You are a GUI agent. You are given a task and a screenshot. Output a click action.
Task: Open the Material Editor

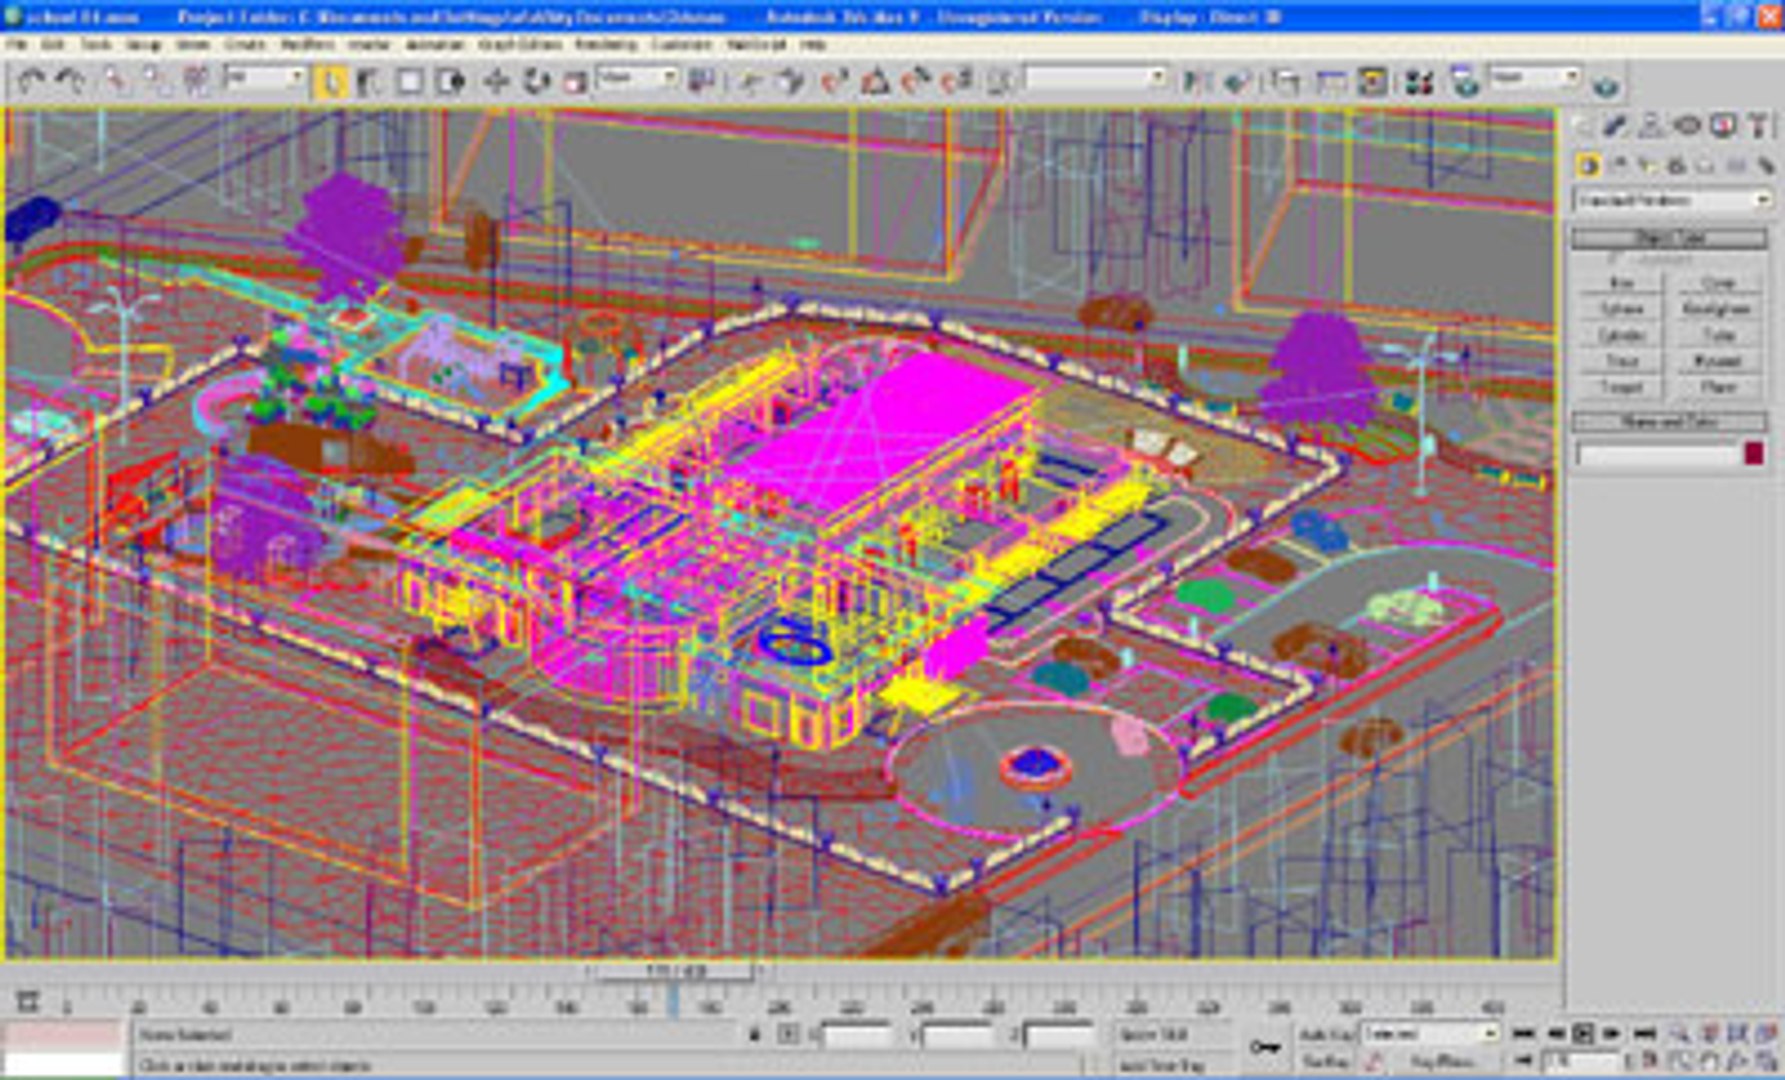[x=1419, y=81]
